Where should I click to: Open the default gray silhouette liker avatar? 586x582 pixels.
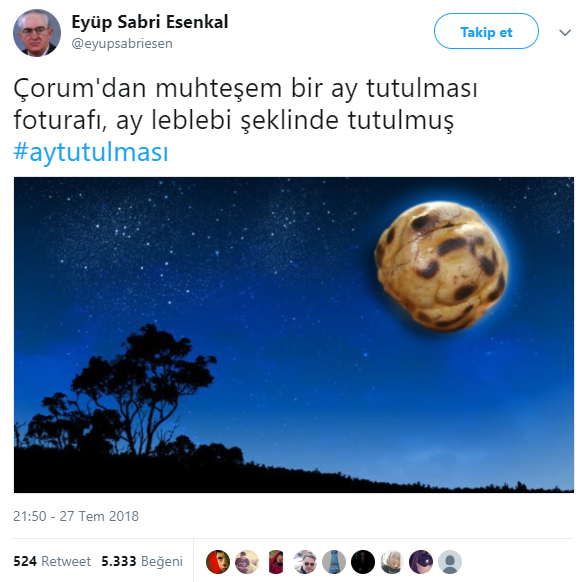[x=450, y=562]
